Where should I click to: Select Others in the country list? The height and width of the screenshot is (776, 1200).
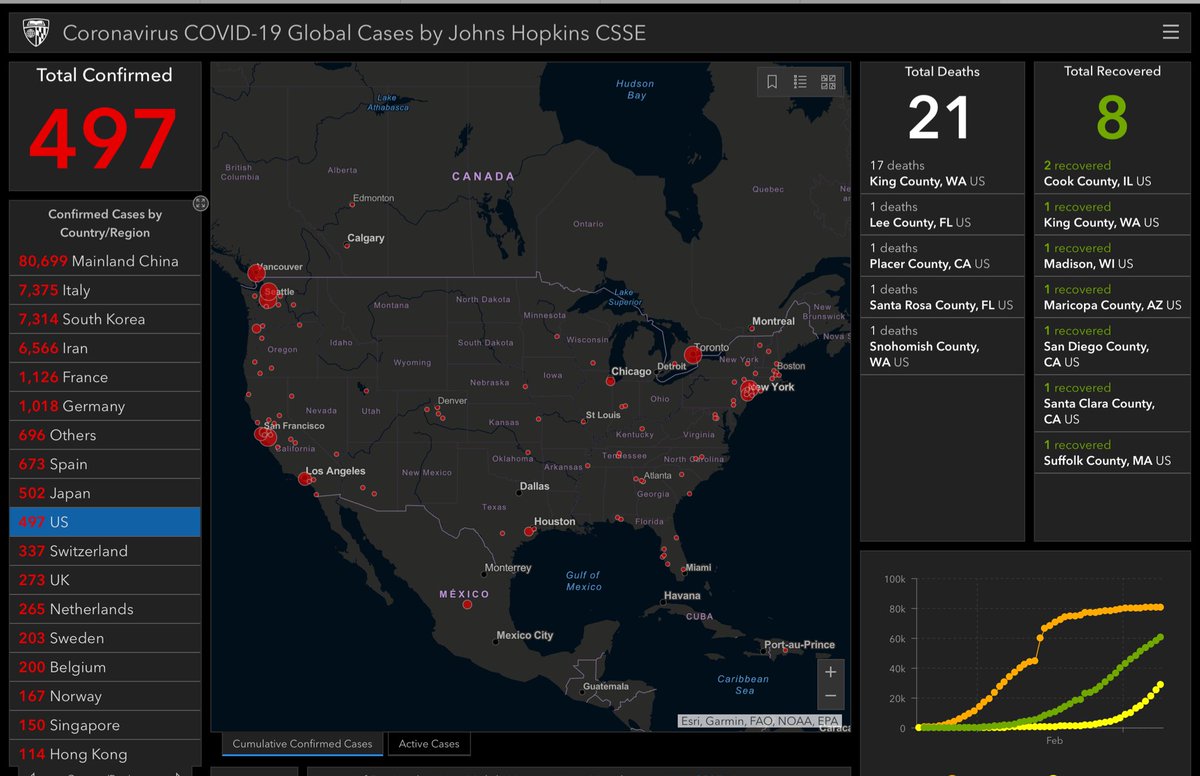[105, 435]
